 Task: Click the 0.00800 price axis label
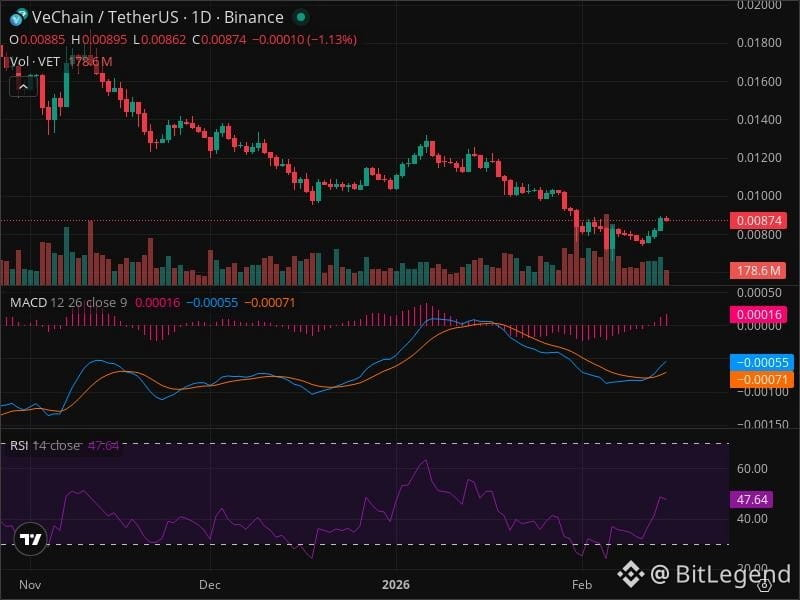[759, 235]
